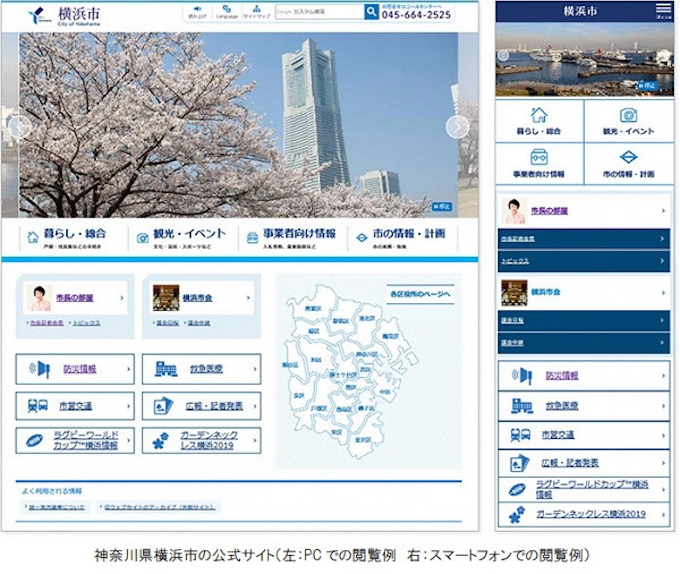Open 救急医療 button in PC view
This screenshot has height=574, width=680.
(x=201, y=369)
